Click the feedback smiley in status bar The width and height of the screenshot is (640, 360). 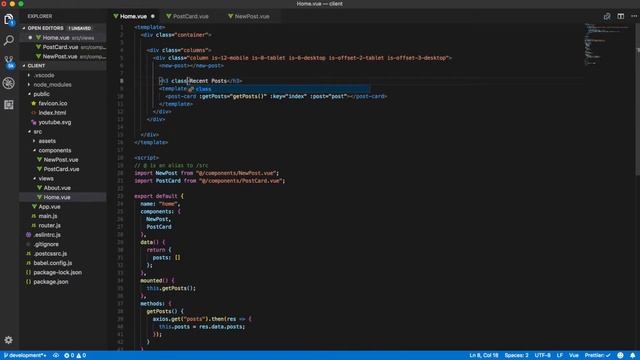coord(620,356)
